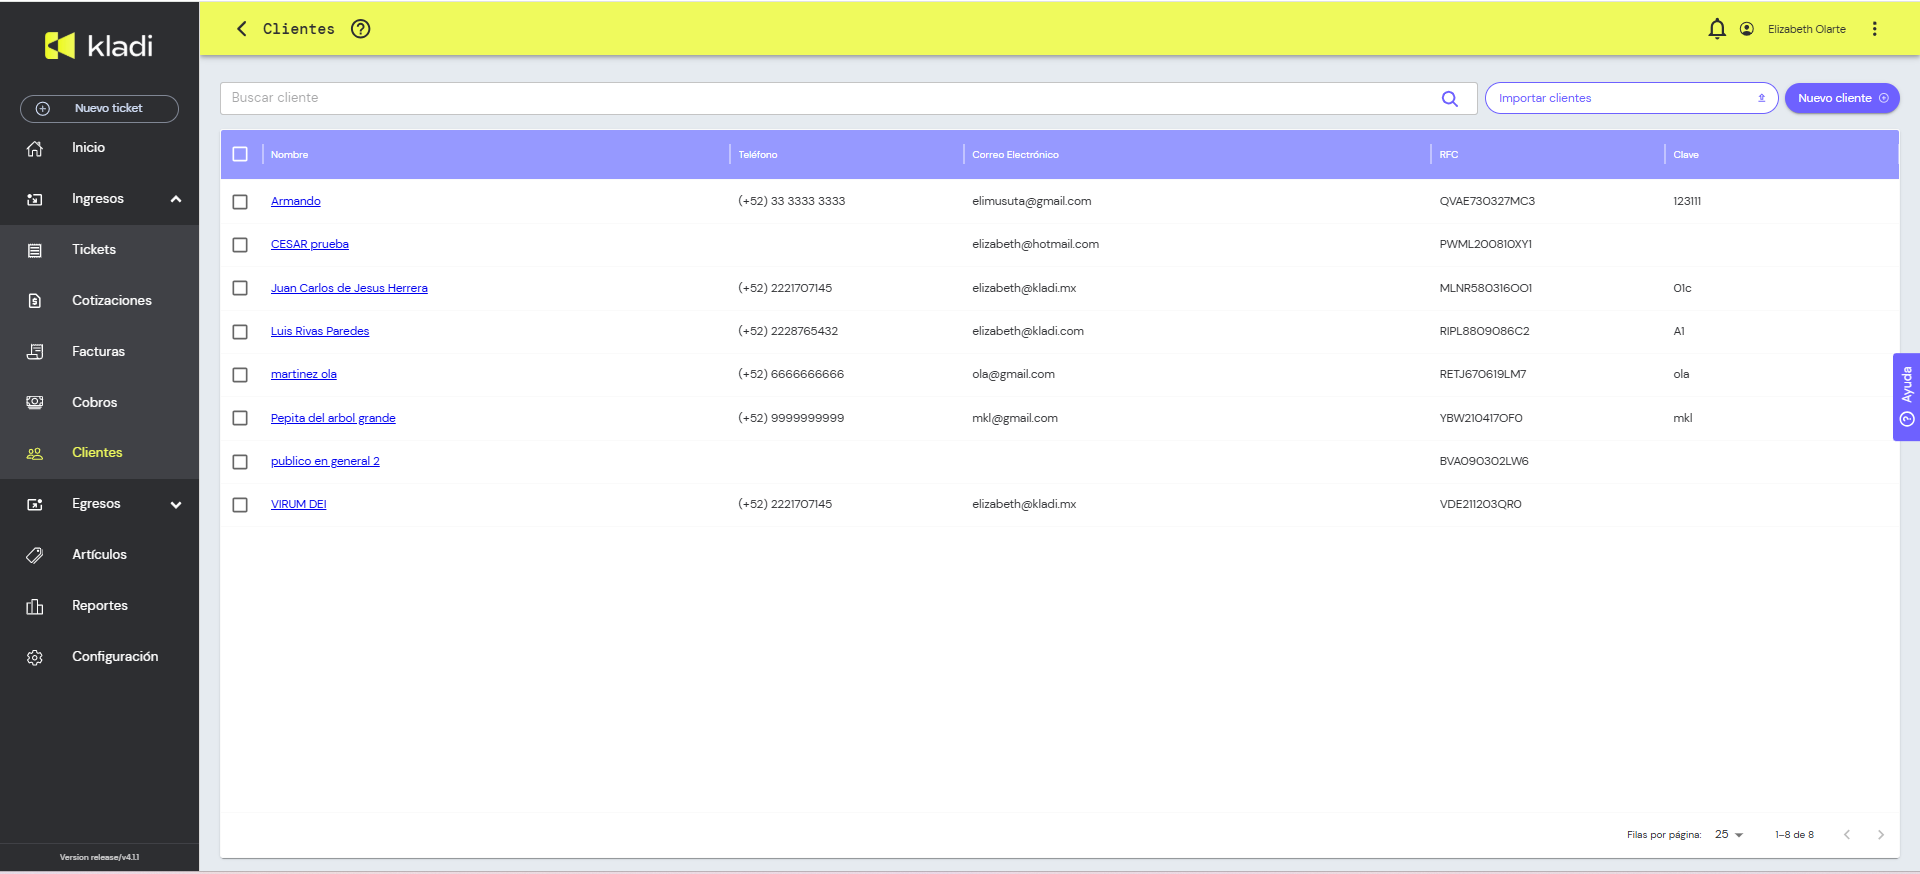Click the Nuevo ticket button

[x=99, y=109]
